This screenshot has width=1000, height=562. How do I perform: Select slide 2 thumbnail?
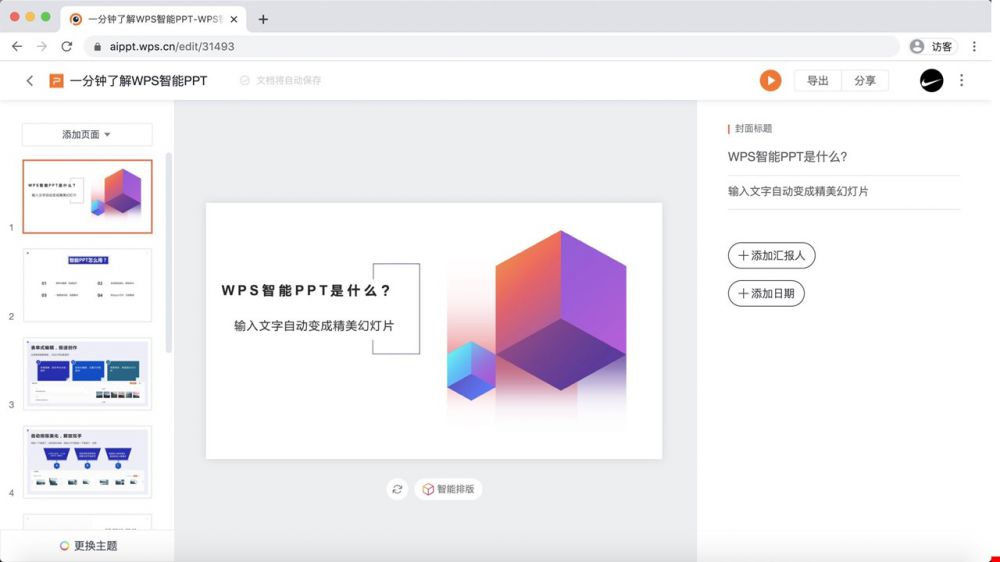87,285
